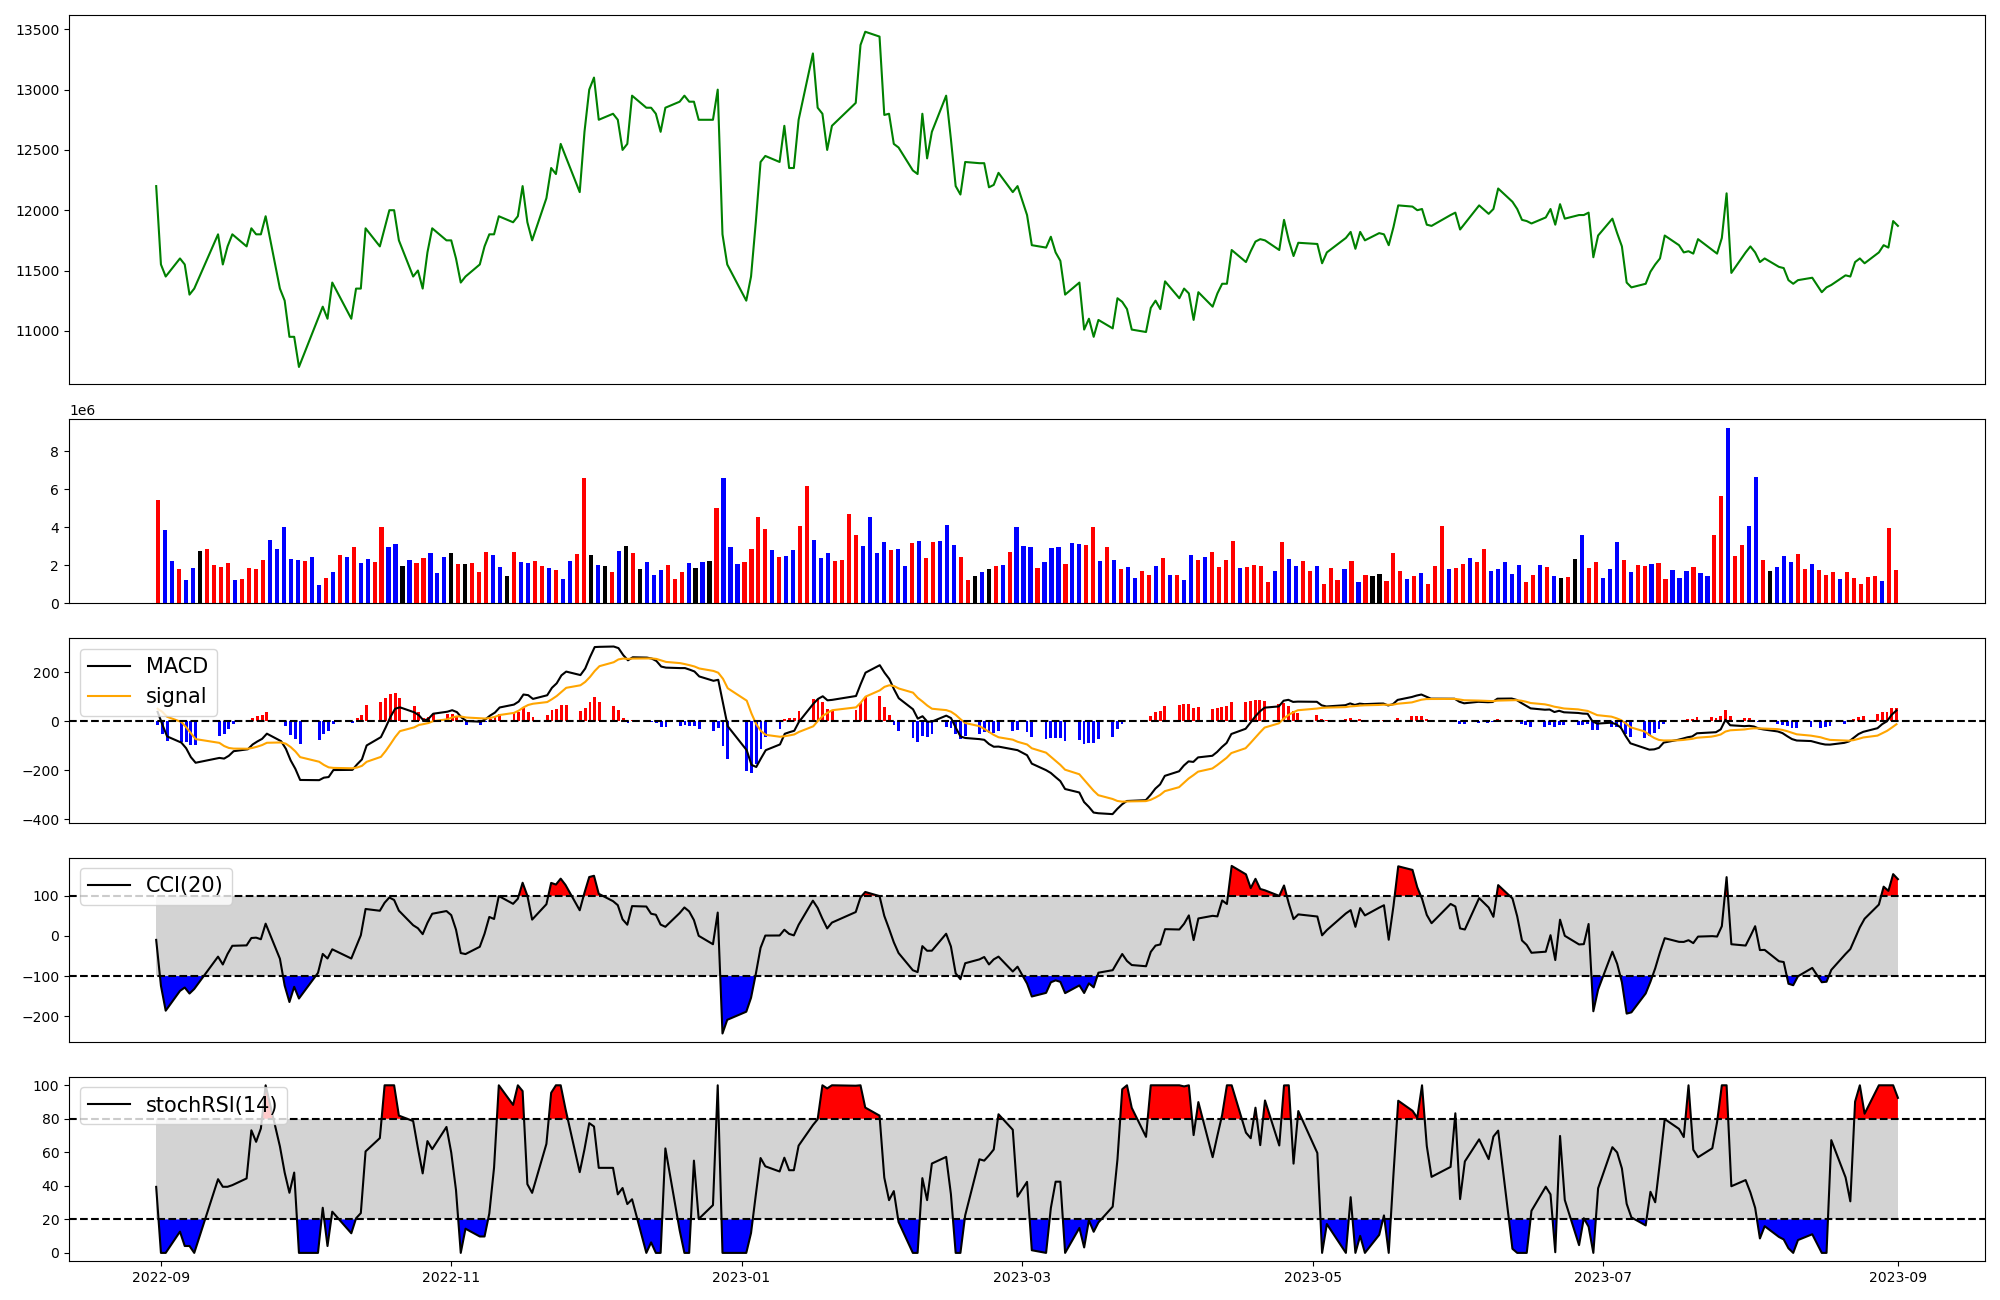Click the 2022-11 x-axis date label
The height and width of the screenshot is (1300, 2000).
click(x=452, y=1277)
